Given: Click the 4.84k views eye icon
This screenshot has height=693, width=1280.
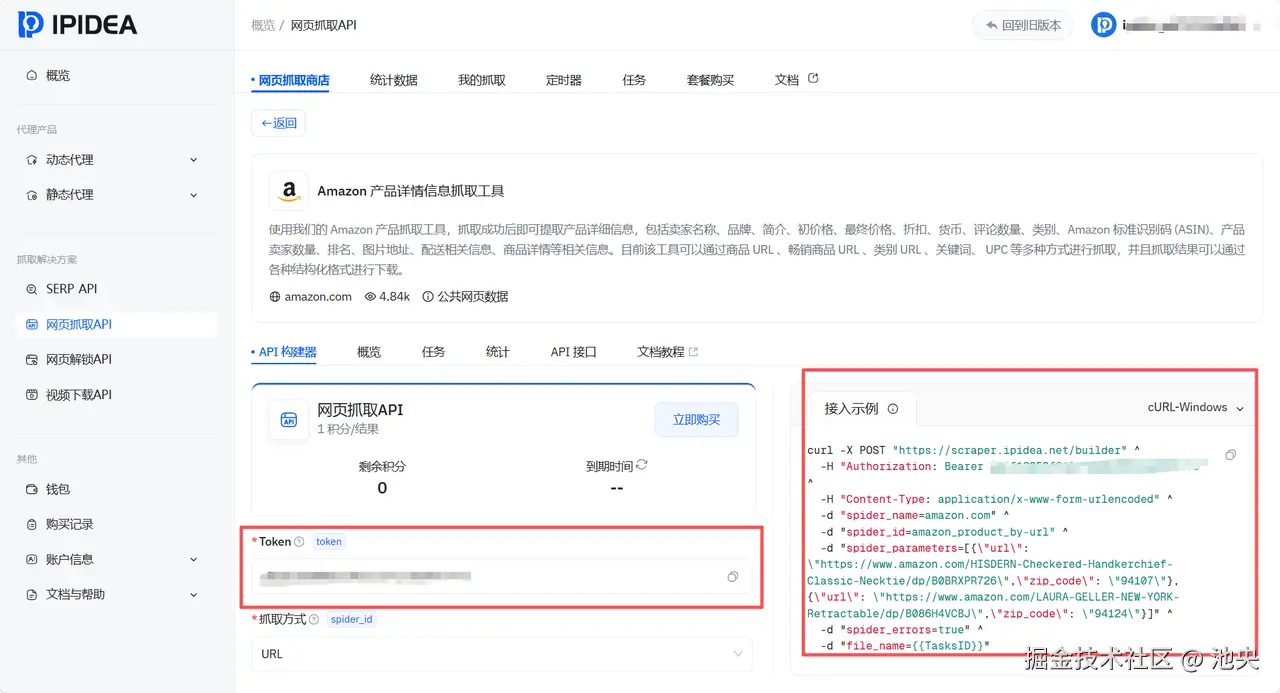Looking at the screenshot, I should [x=370, y=297].
